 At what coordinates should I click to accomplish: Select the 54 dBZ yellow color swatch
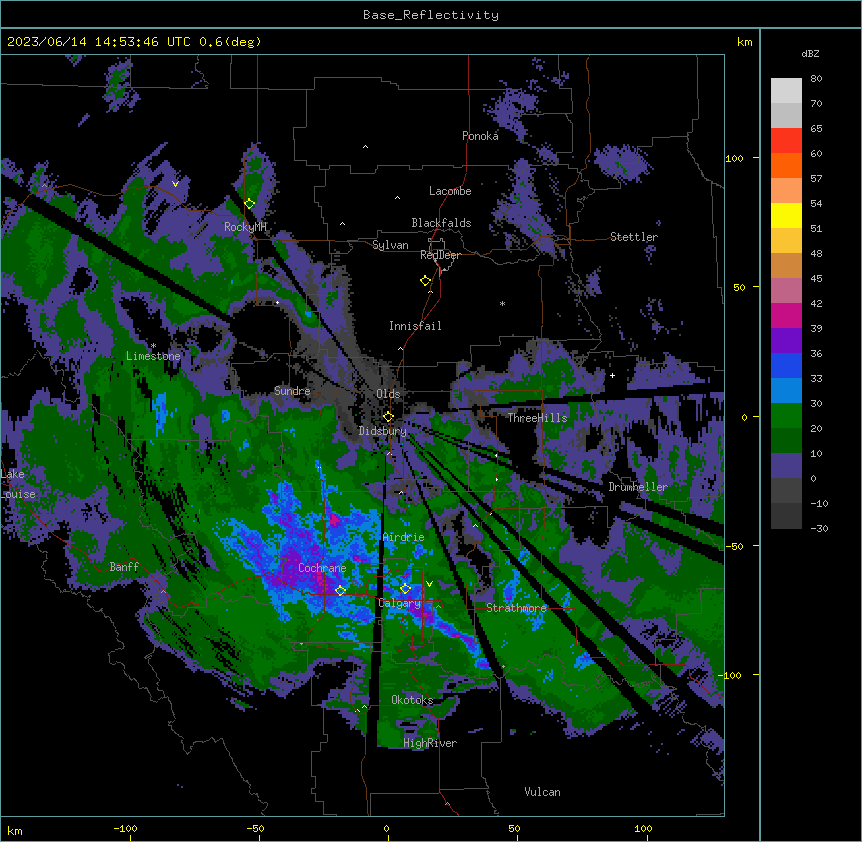(x=786, y=215)
